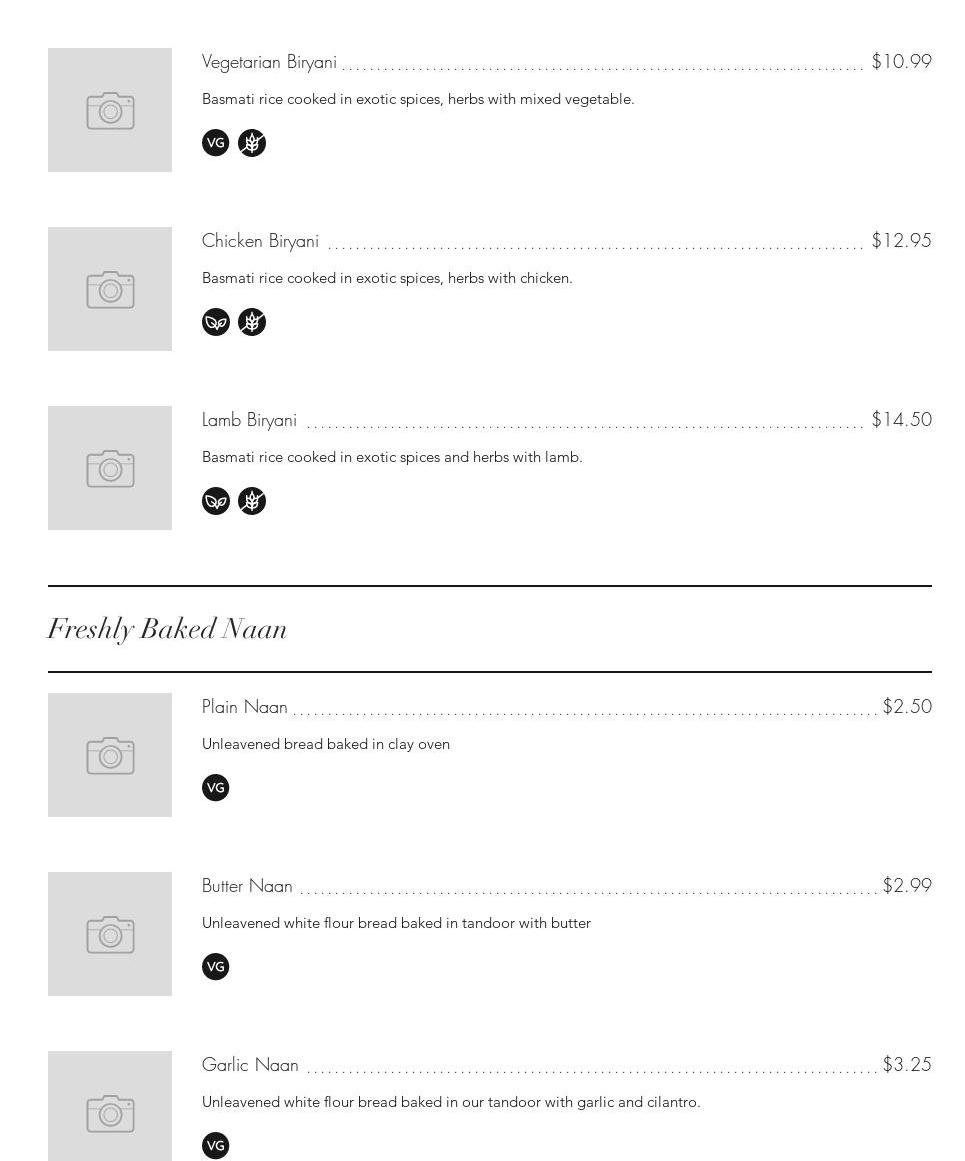Open the Butter Naan image placeholder
The image size is (965, 1161).
(110, 934)
